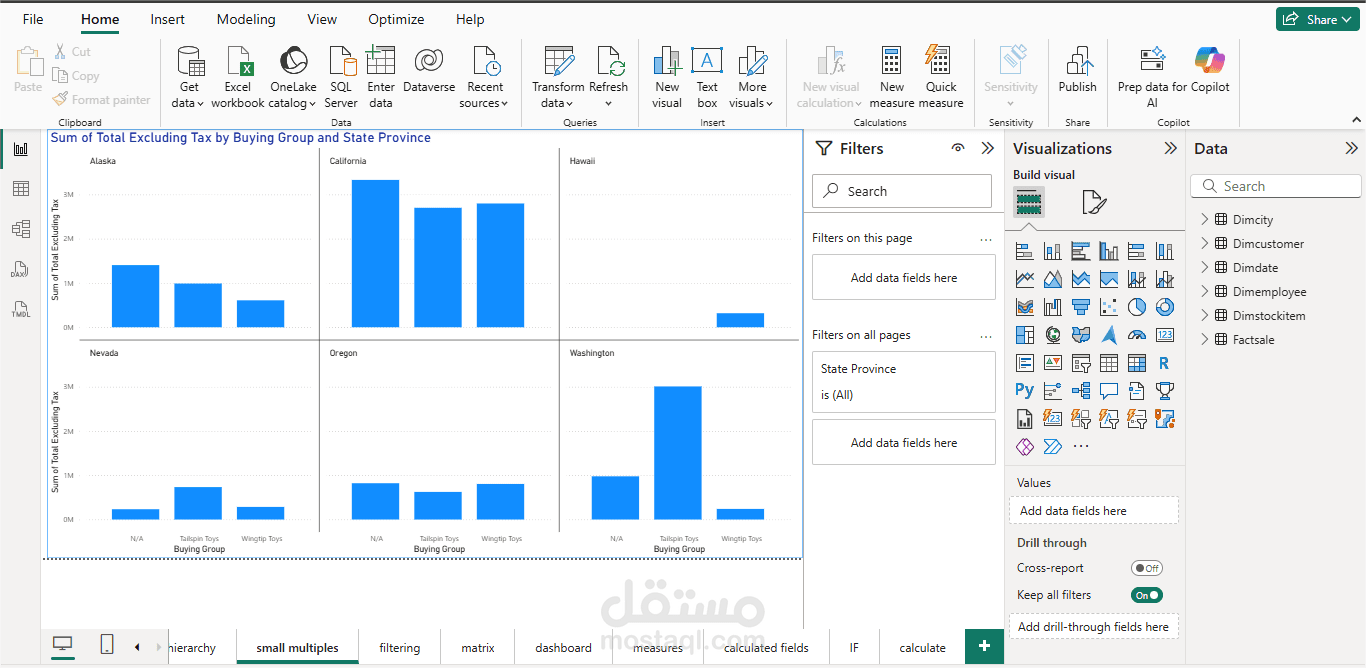This screenshot has height=668, width=1366.
Task: Switch to Table view in left sidebar
Action: tap(21, 189)
